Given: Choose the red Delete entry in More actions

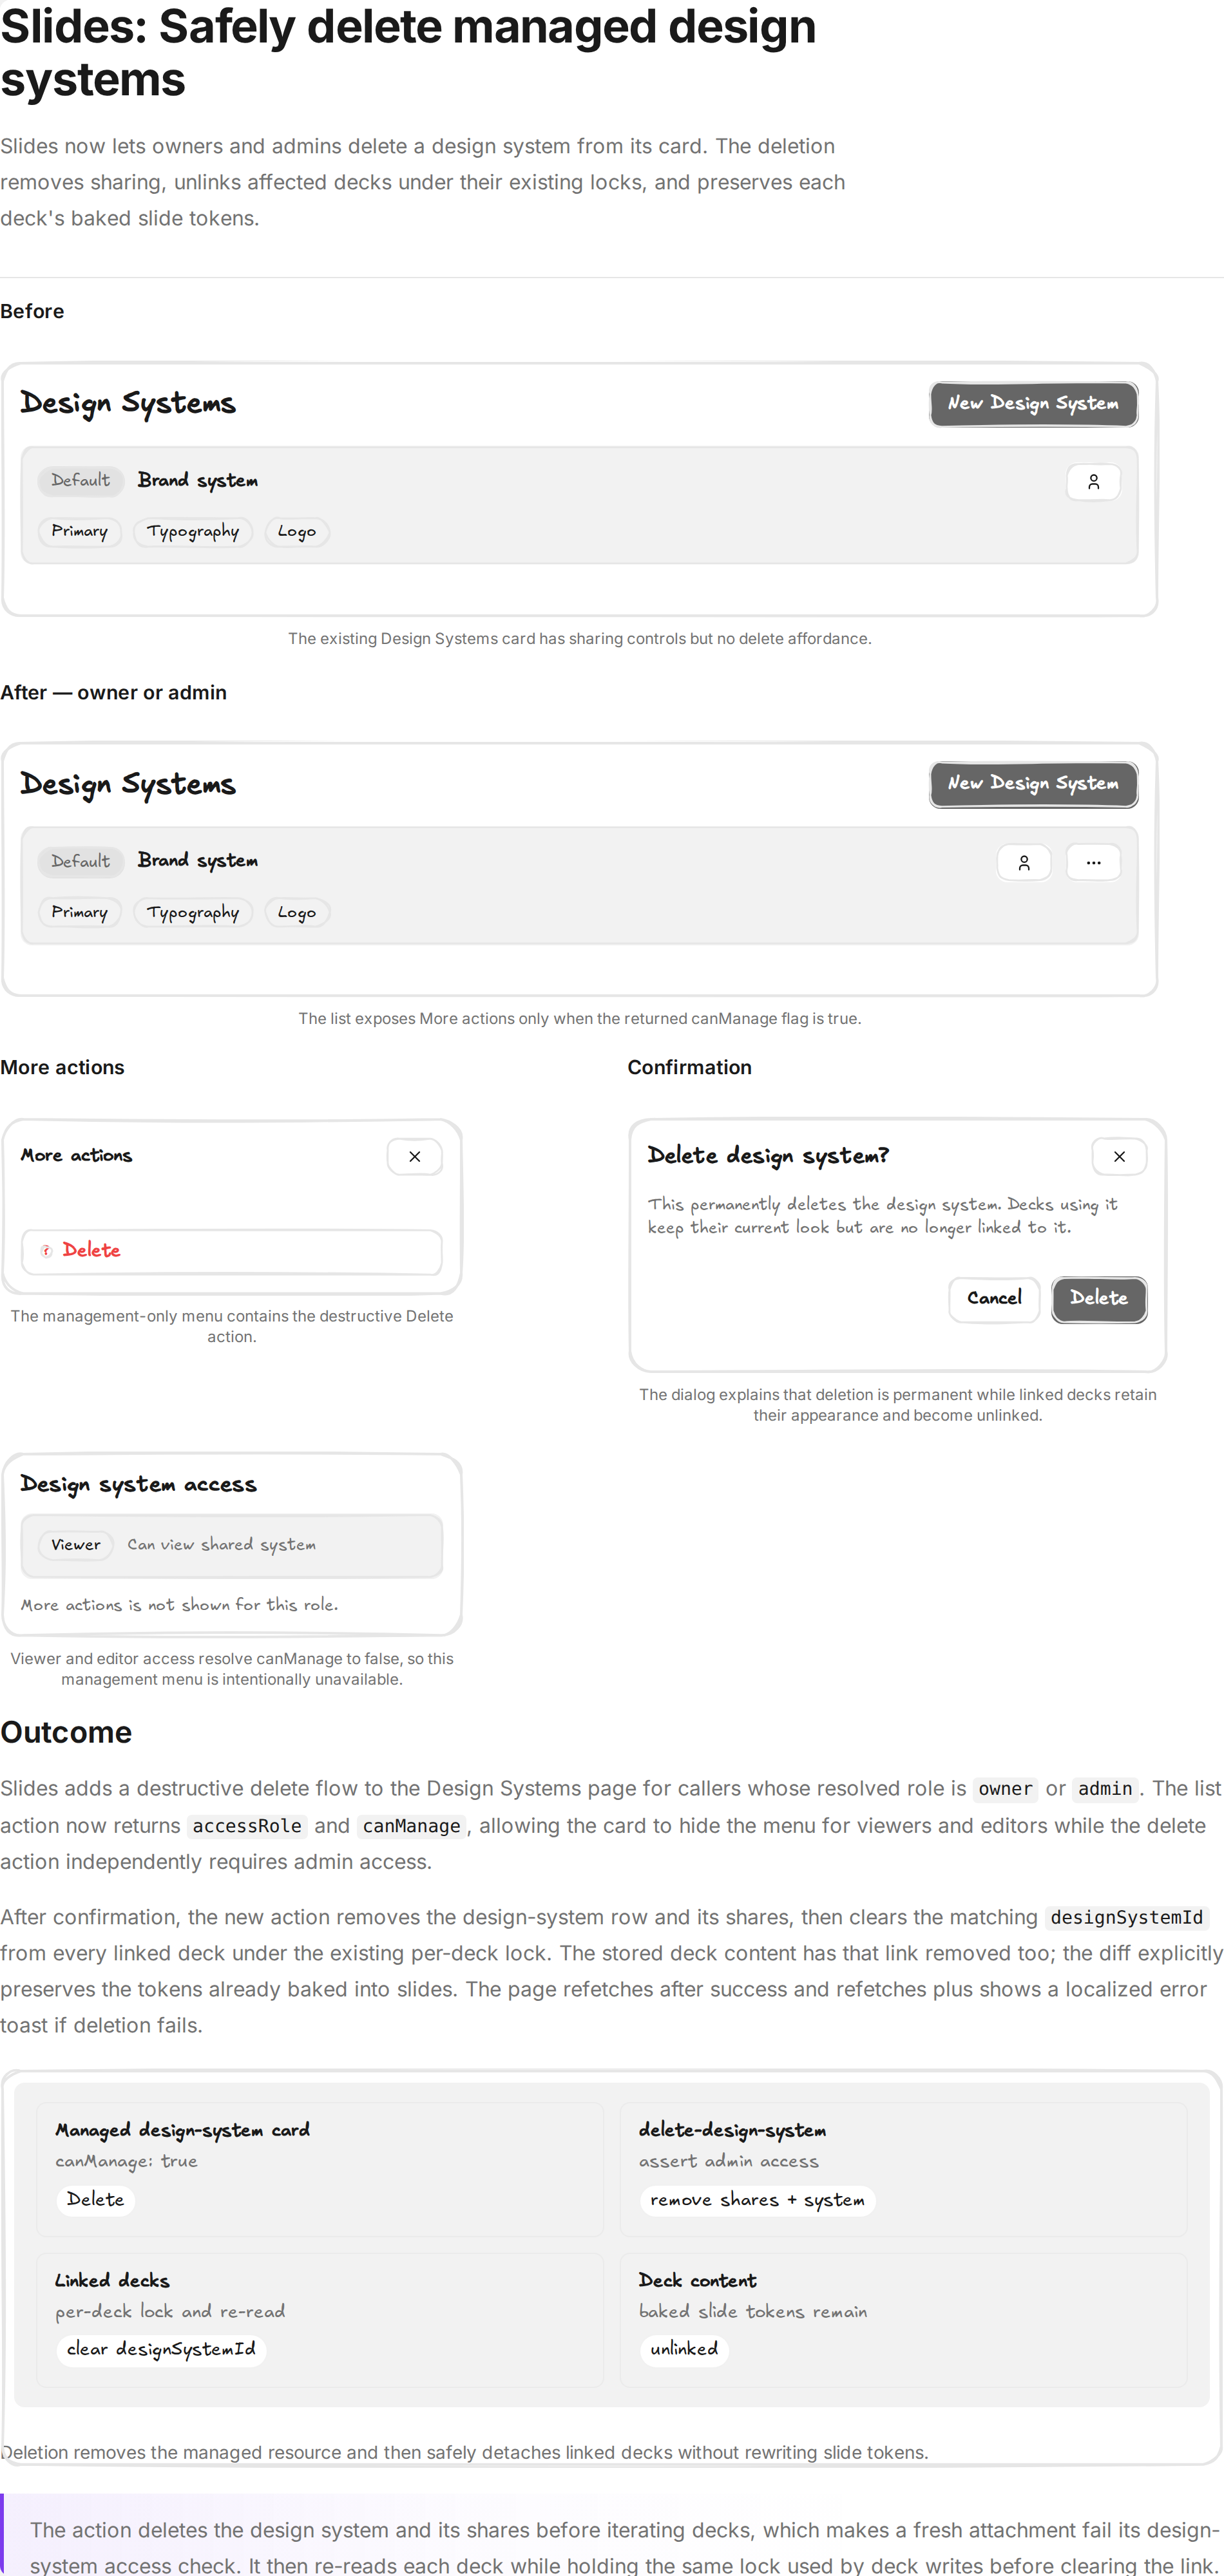Looking at the screenshot, I should [x=231, y=1251].
